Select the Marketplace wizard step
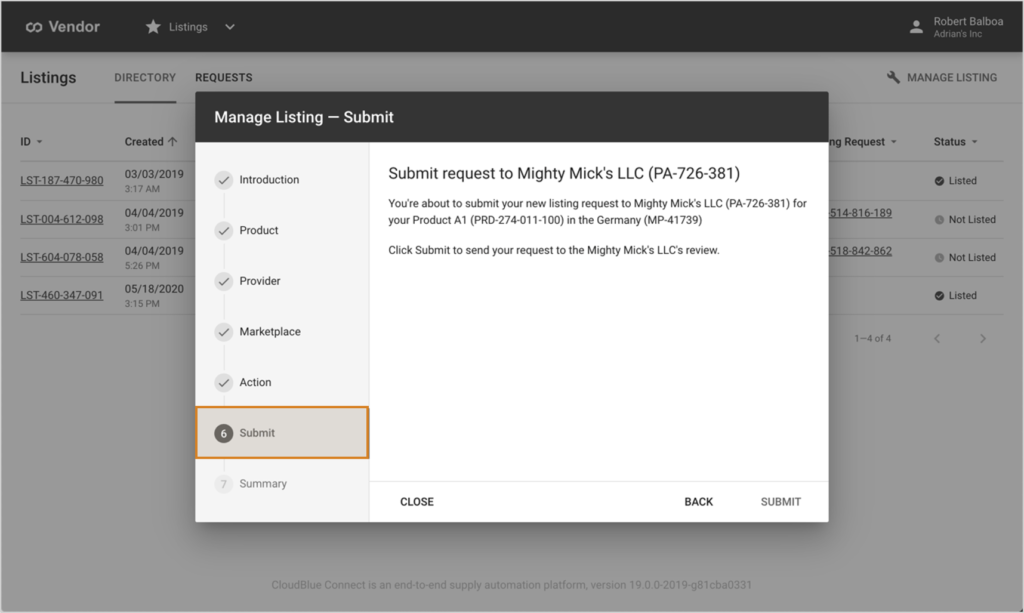This screenshot has width=1024, height=613. point(269,332)
